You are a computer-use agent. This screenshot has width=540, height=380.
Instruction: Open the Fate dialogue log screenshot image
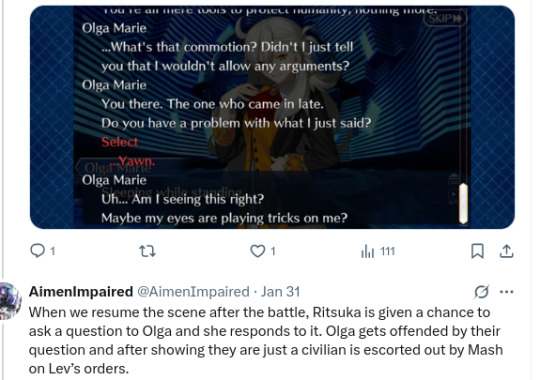pyautogui.click(x=272, y=117)
